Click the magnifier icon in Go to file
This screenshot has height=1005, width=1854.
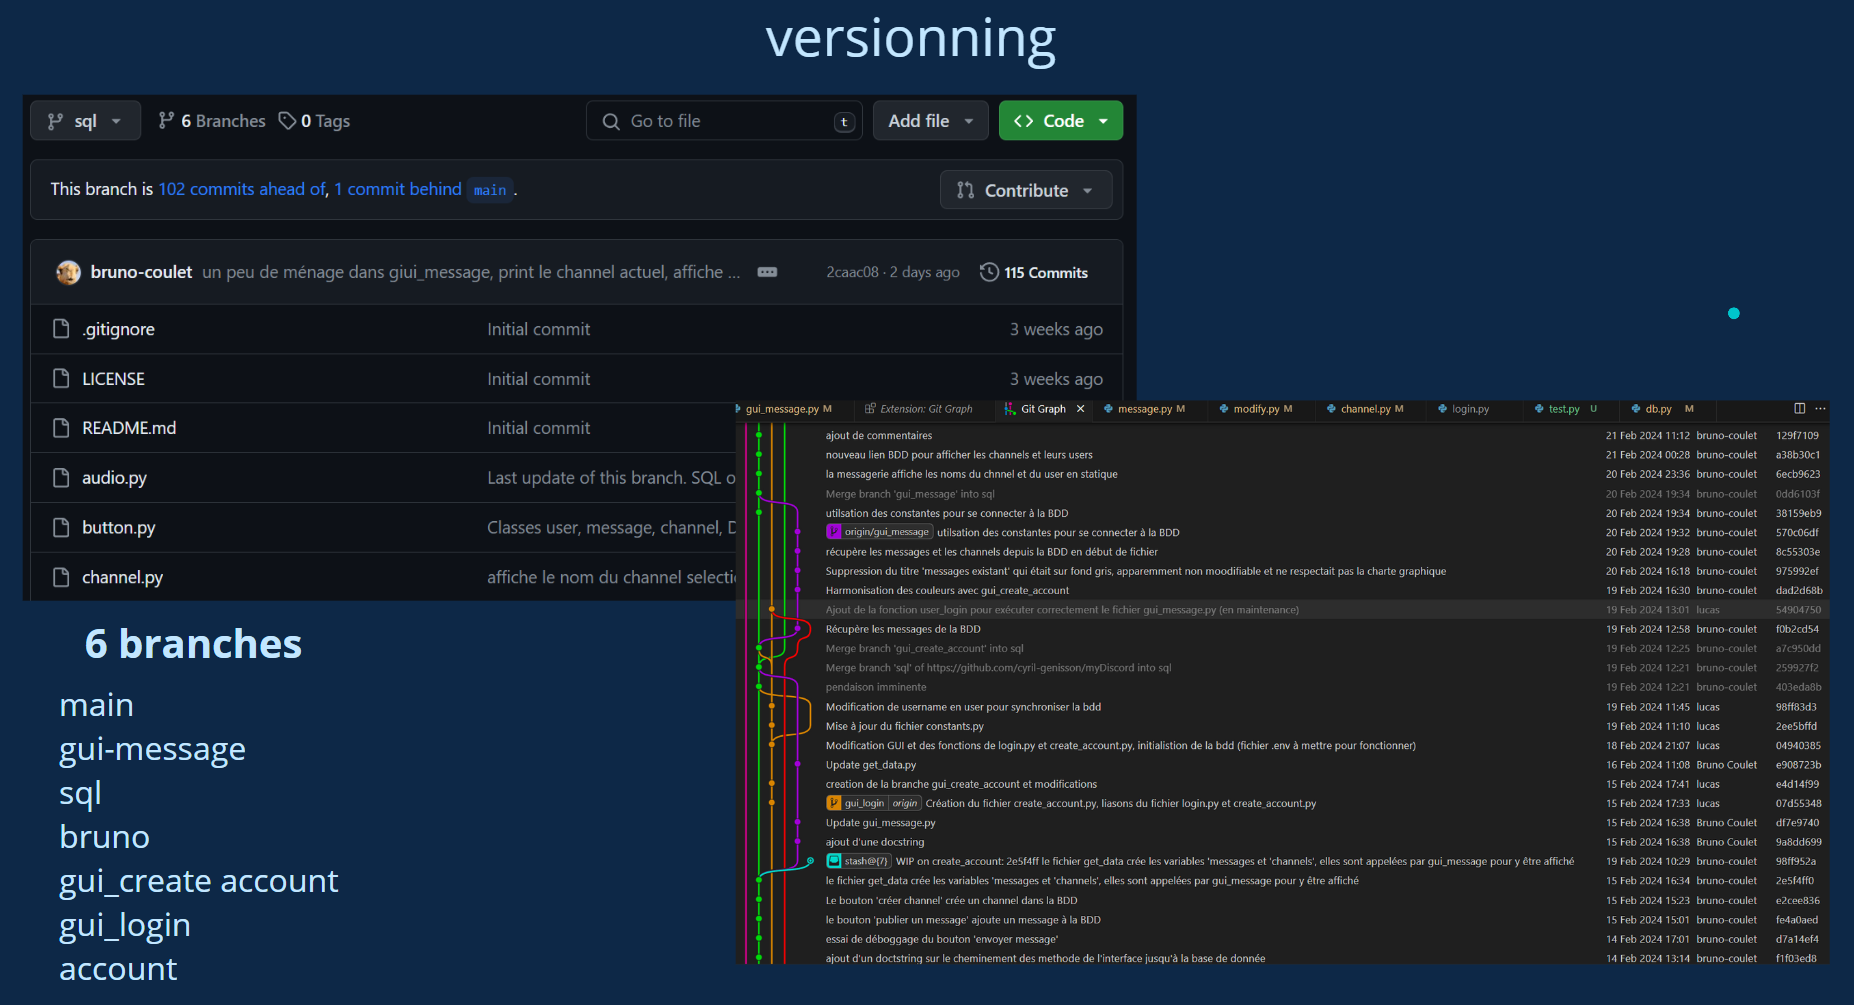[611, 121]
